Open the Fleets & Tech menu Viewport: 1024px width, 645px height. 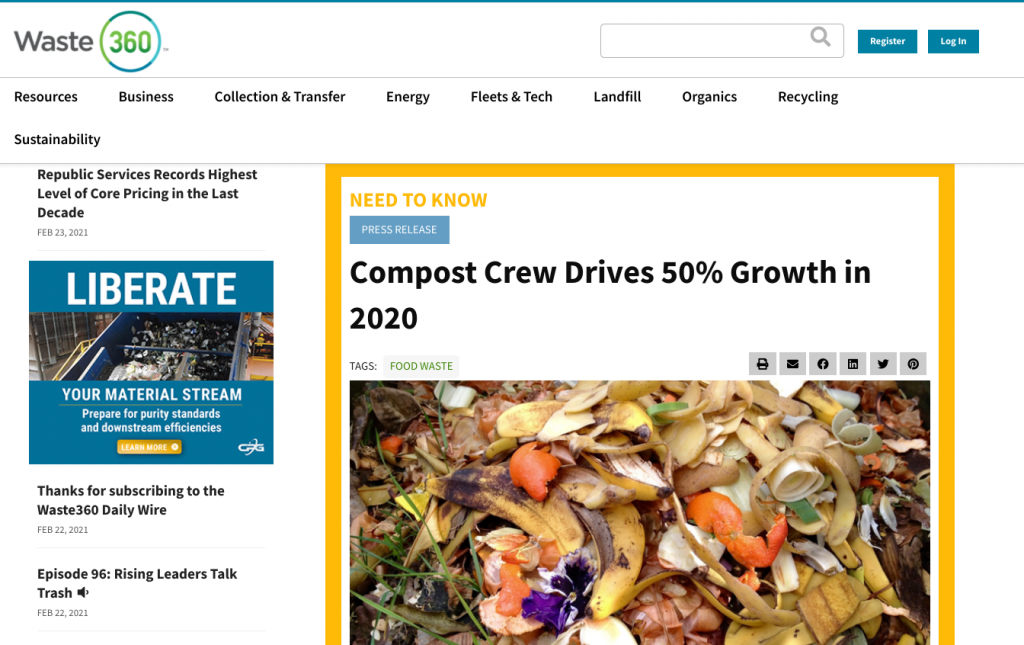coord(511,97)
